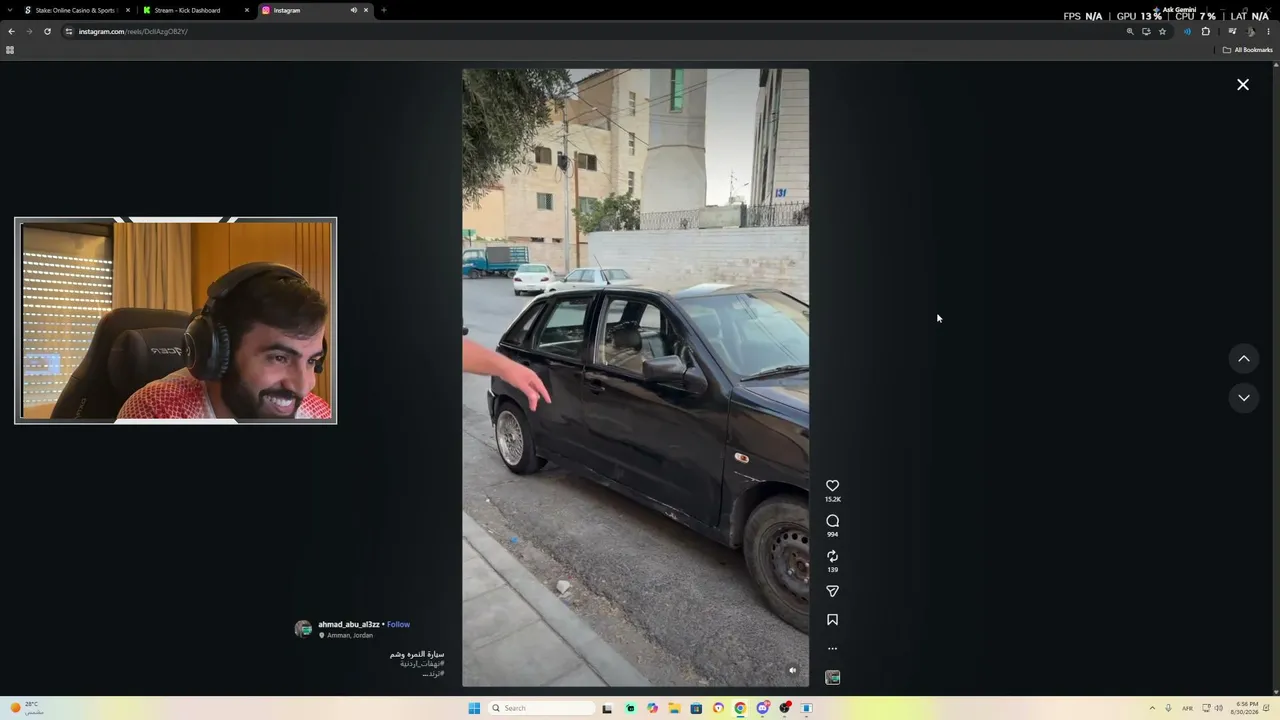Mute the reel audio with the speaker button
This screenshot has height=720, width=1280.
(792, 671)
